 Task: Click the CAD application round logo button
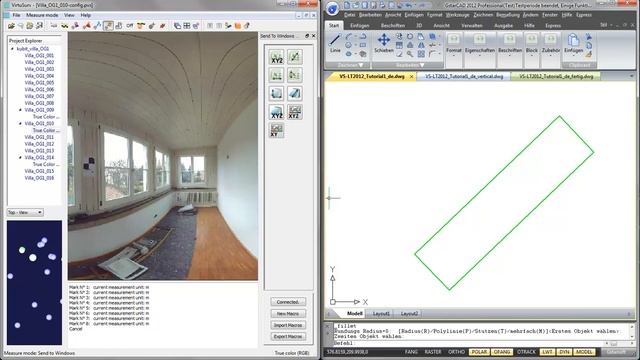(333, 8)
